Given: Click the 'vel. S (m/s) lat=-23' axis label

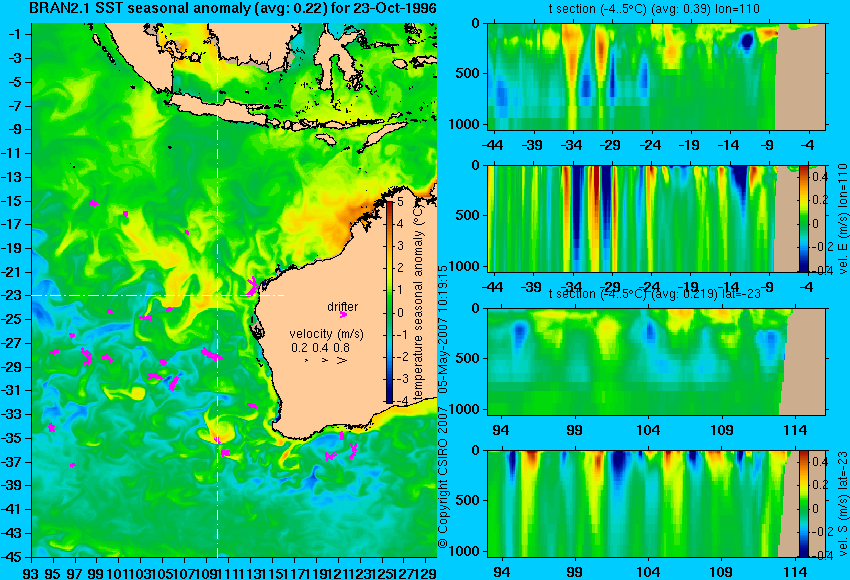Looking at the screenshot, I should (842, 504).
